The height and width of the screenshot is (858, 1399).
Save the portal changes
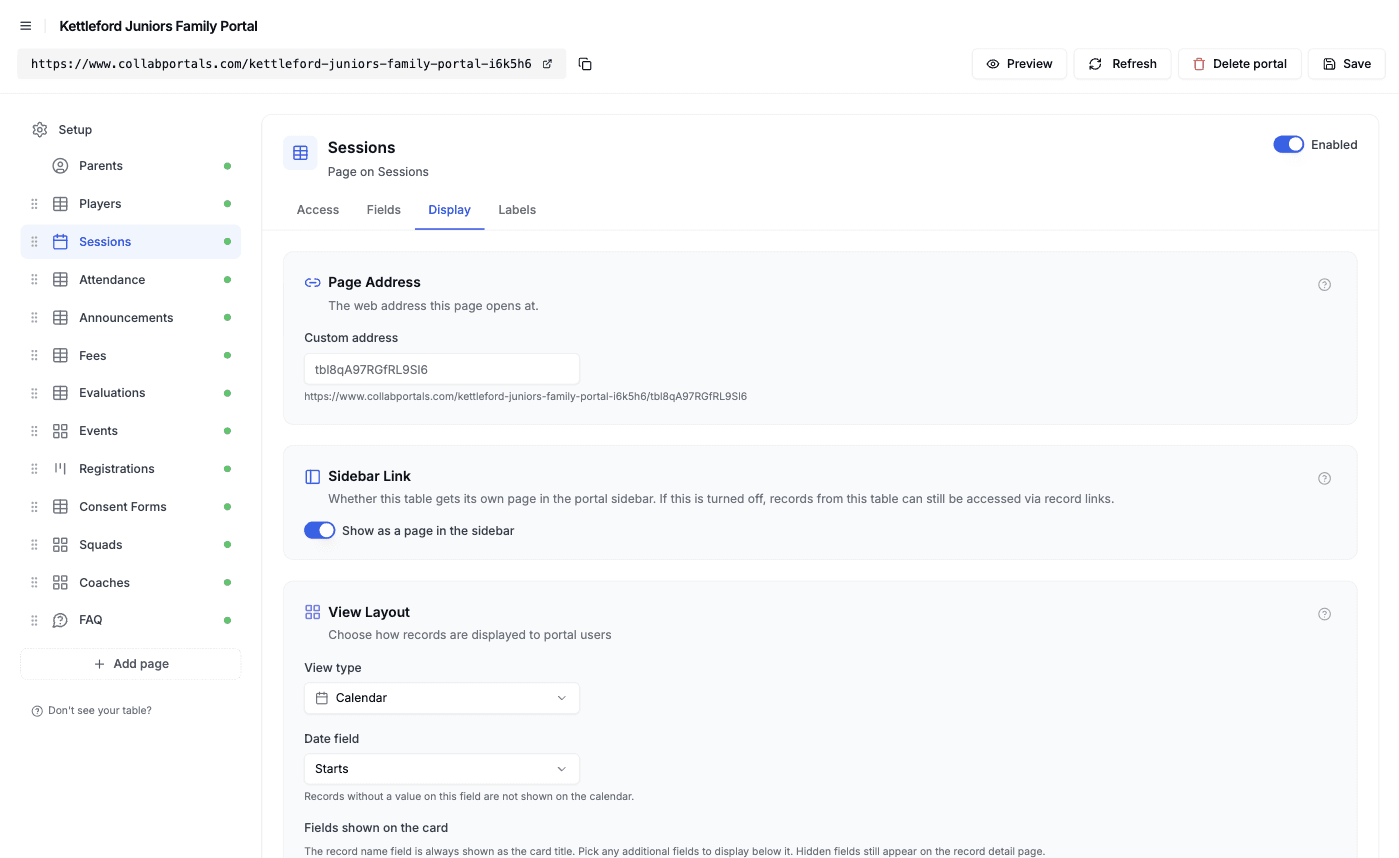pyautogui.click(x=1346, y=64)
